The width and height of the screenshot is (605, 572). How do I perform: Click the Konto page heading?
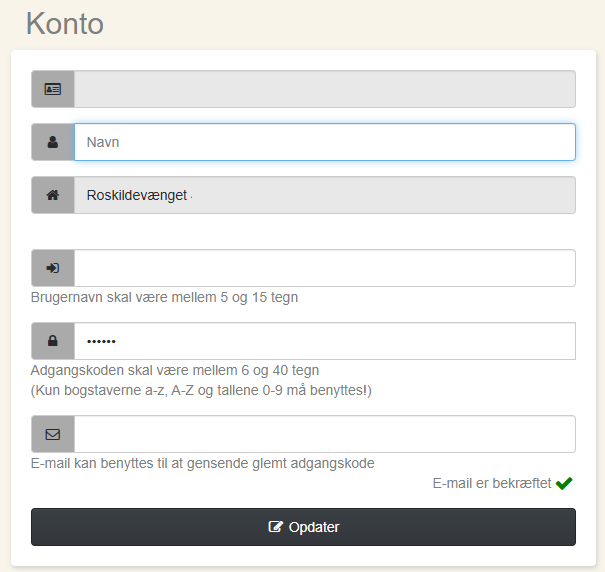65,23
